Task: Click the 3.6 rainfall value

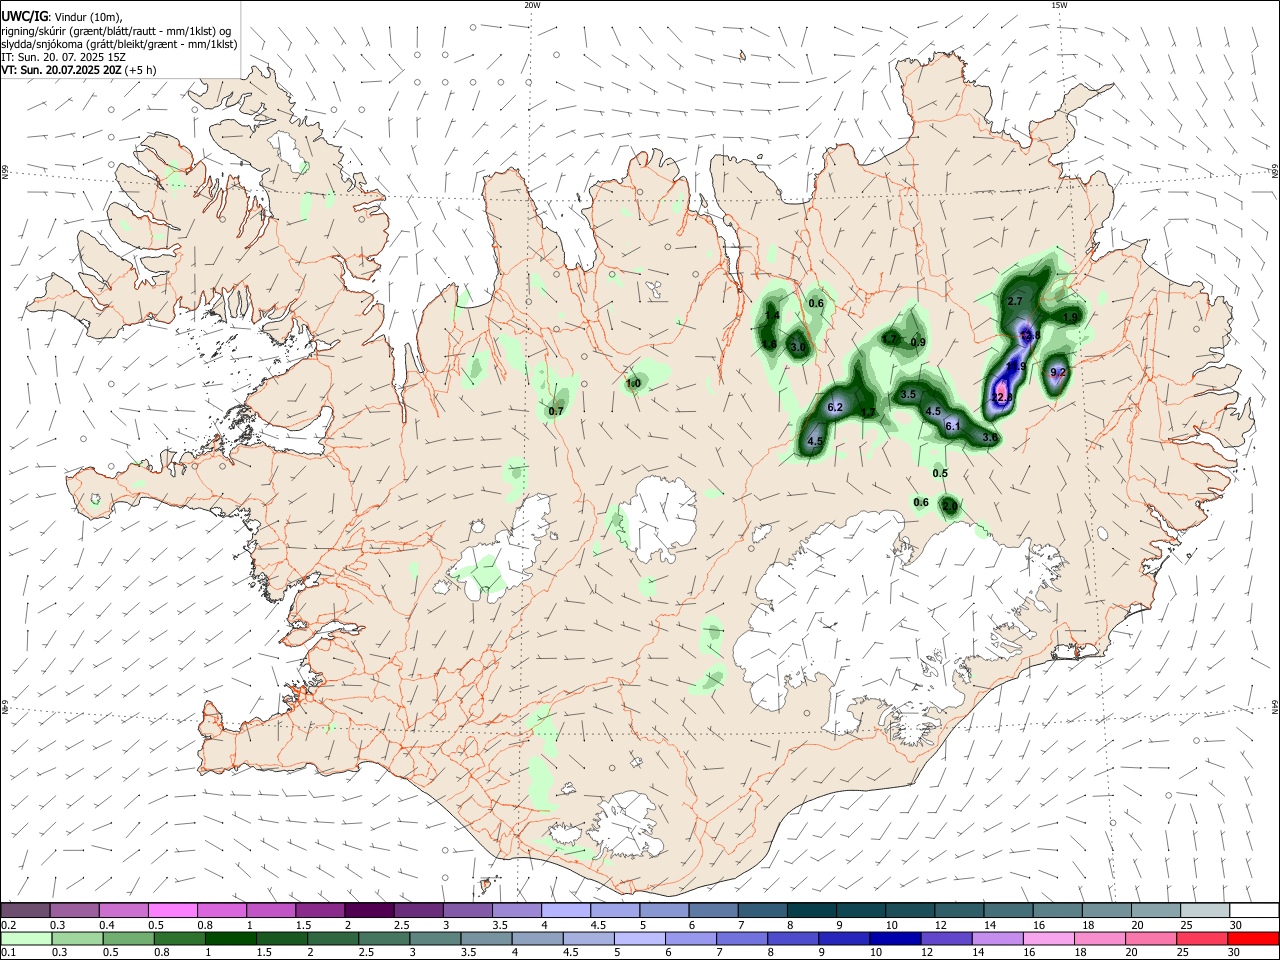Action: pyautogui.click(x=990, y=437)
